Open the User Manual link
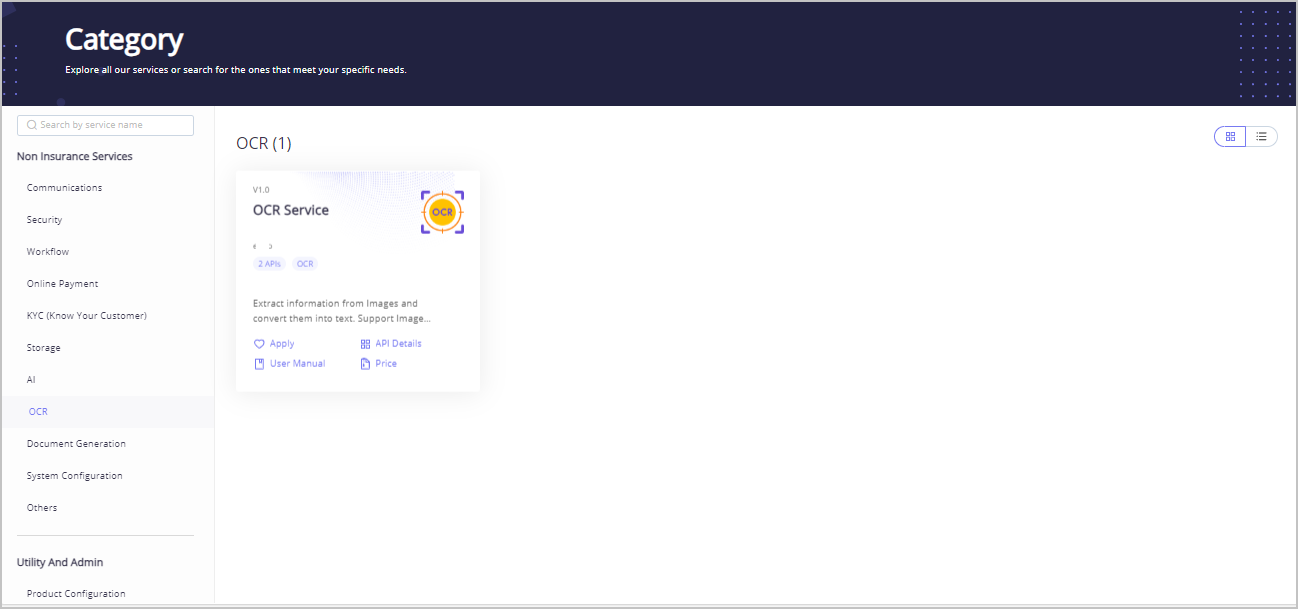The height and width of the screenshot is (609, 1298). [x=297, y=363]
